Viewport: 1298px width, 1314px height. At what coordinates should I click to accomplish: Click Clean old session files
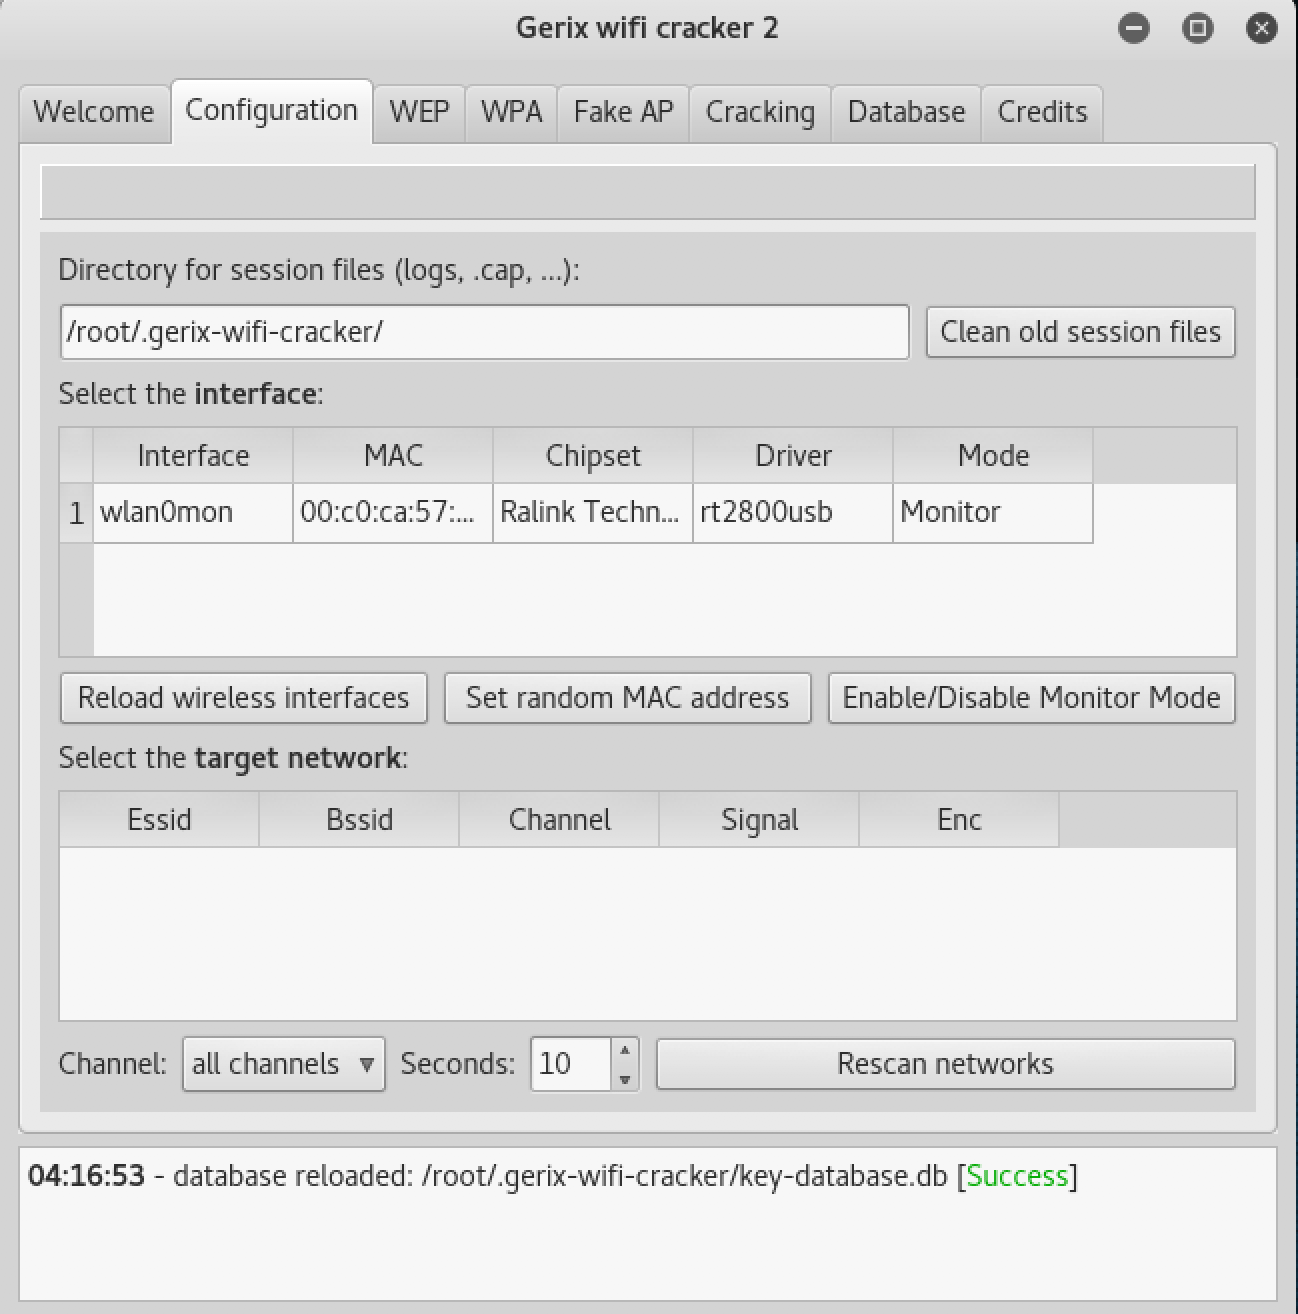pyautogui.click(x=1080, y=331)
